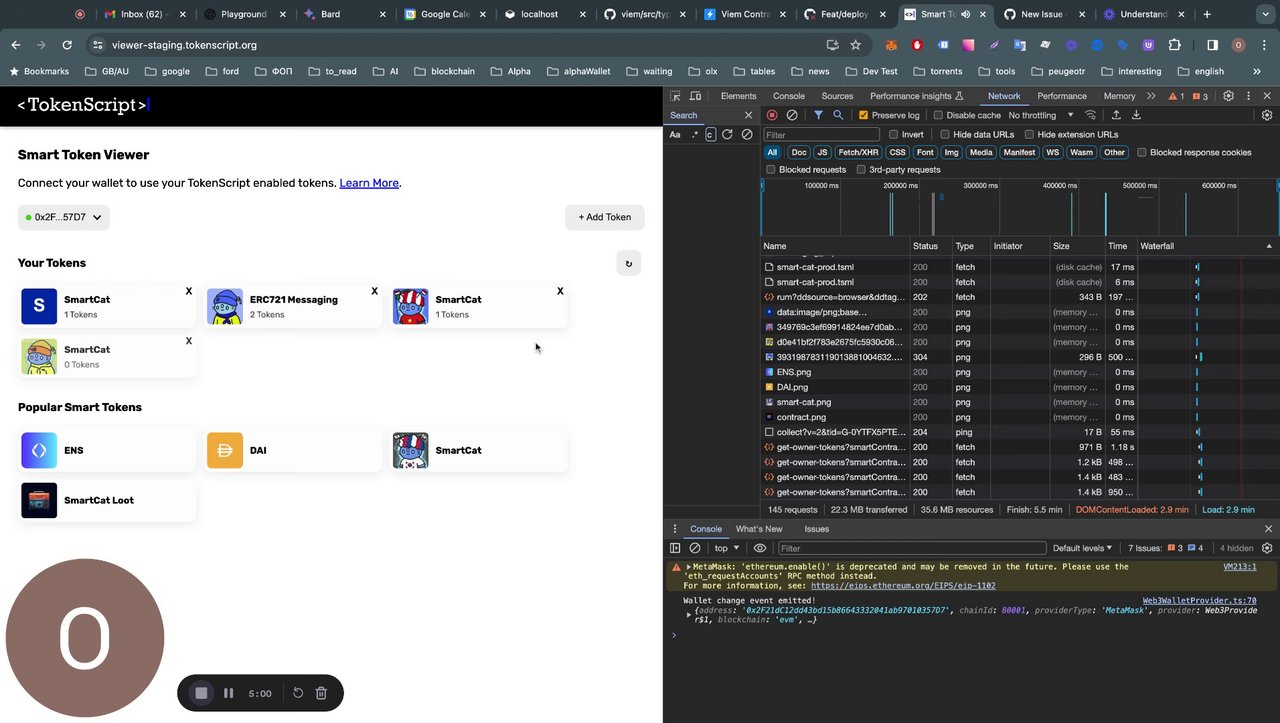This screenshot has width=1280, height=723.
Task: Expand the logged wallet address object
Action: coord(688,613)
